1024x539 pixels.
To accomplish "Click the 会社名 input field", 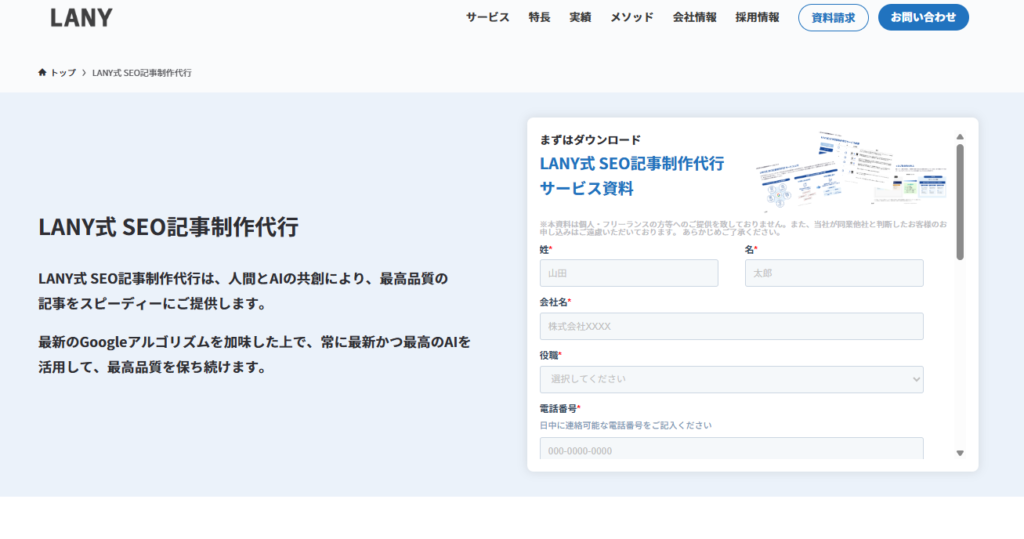I will tap(731, 326).
